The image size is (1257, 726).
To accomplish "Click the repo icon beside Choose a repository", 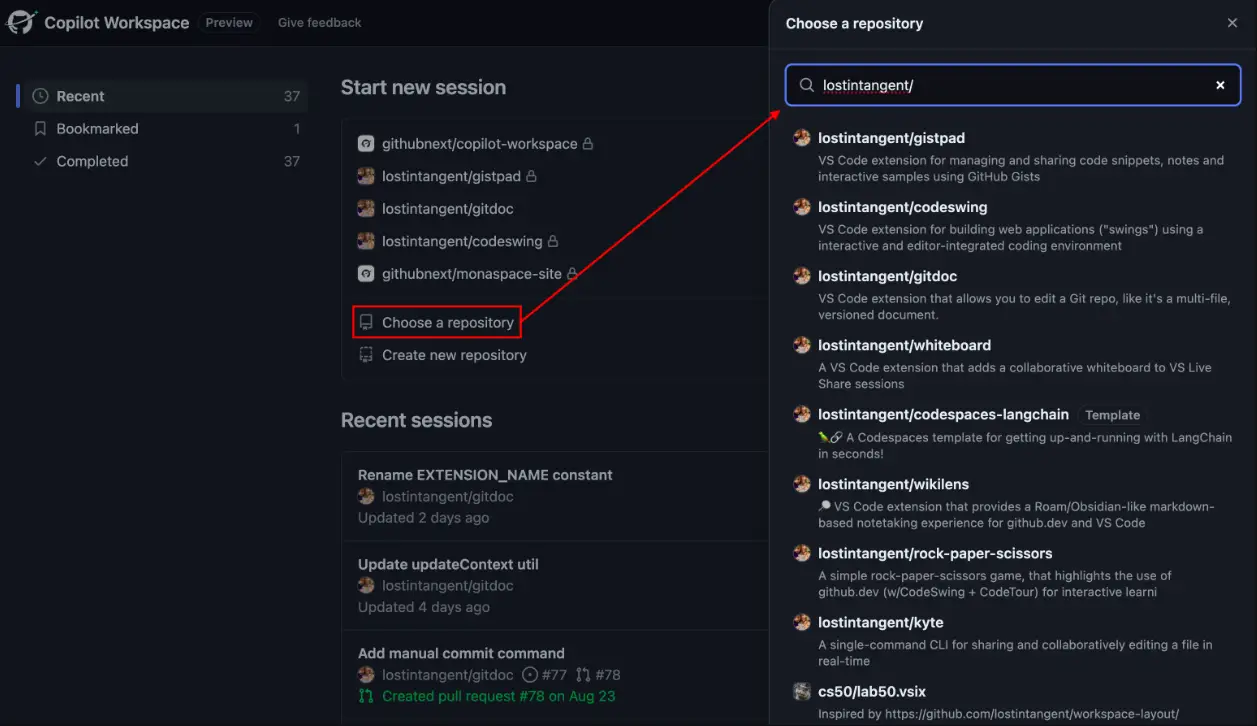I will click(366, 322).
